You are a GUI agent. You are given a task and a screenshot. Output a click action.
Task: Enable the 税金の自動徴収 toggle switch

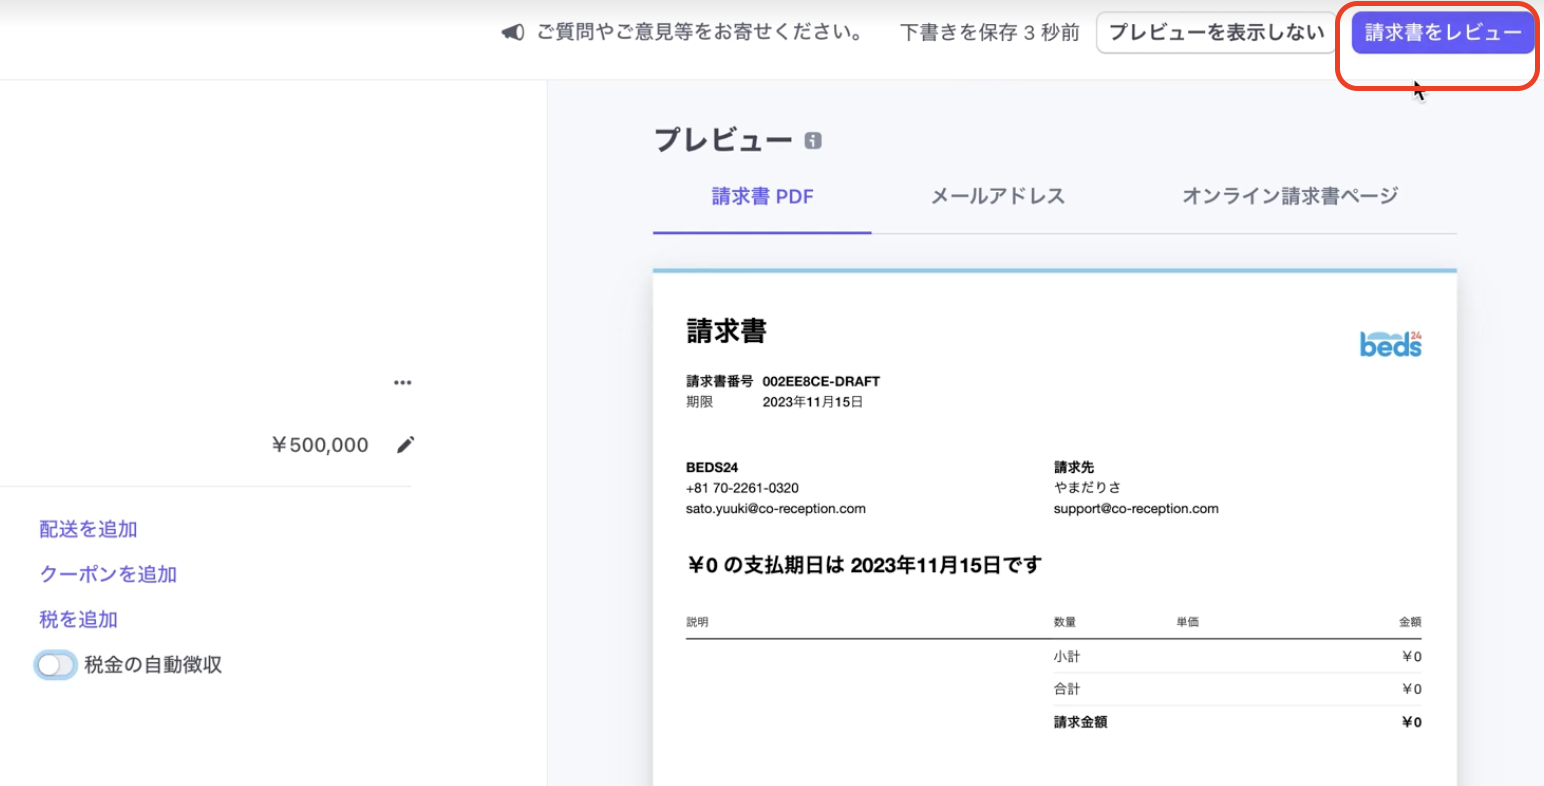55,665
